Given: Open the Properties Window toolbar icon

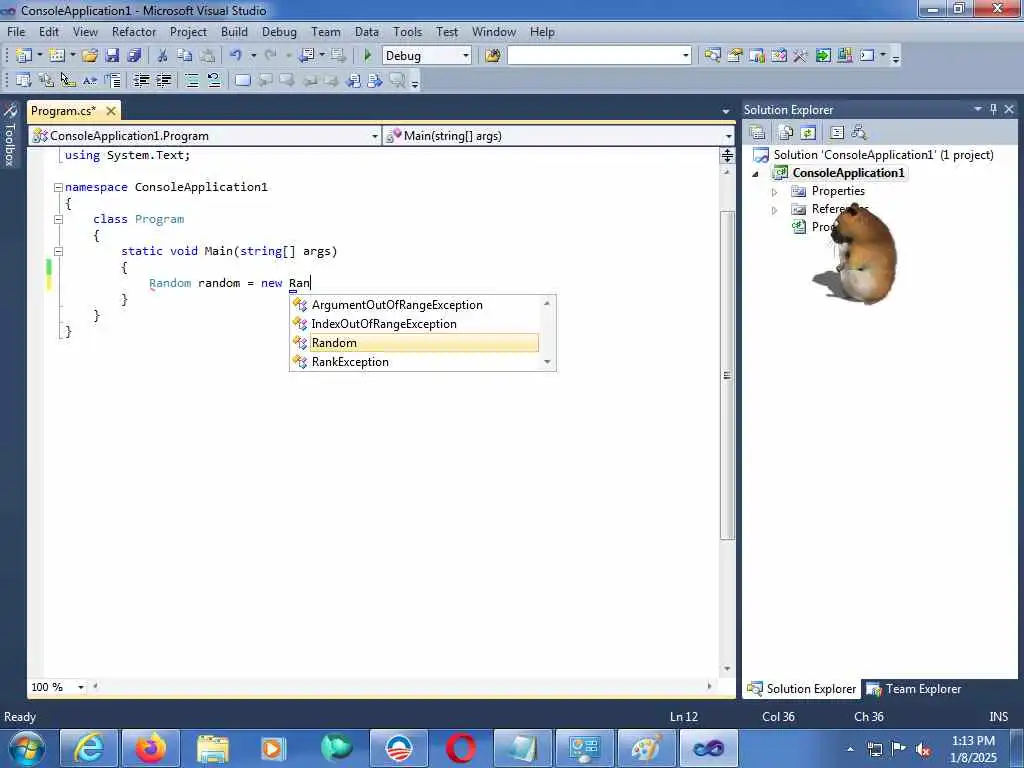Looking at the screenshot, I should 735,56.
